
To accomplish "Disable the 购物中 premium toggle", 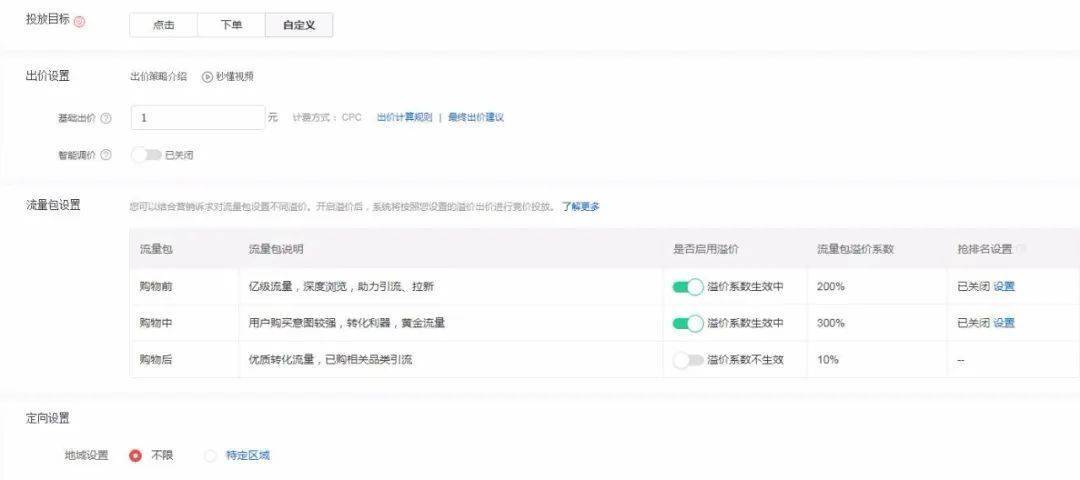I will pyautogui.click(x=687, y=323).
